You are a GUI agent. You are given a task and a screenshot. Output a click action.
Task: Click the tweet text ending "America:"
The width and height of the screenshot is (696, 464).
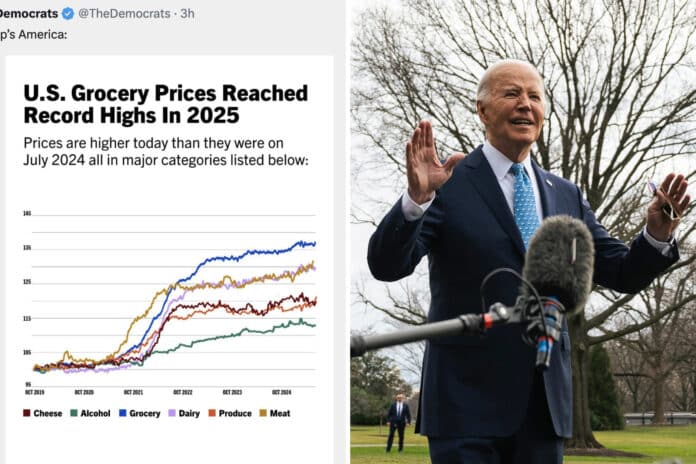(x=34, y=35)
